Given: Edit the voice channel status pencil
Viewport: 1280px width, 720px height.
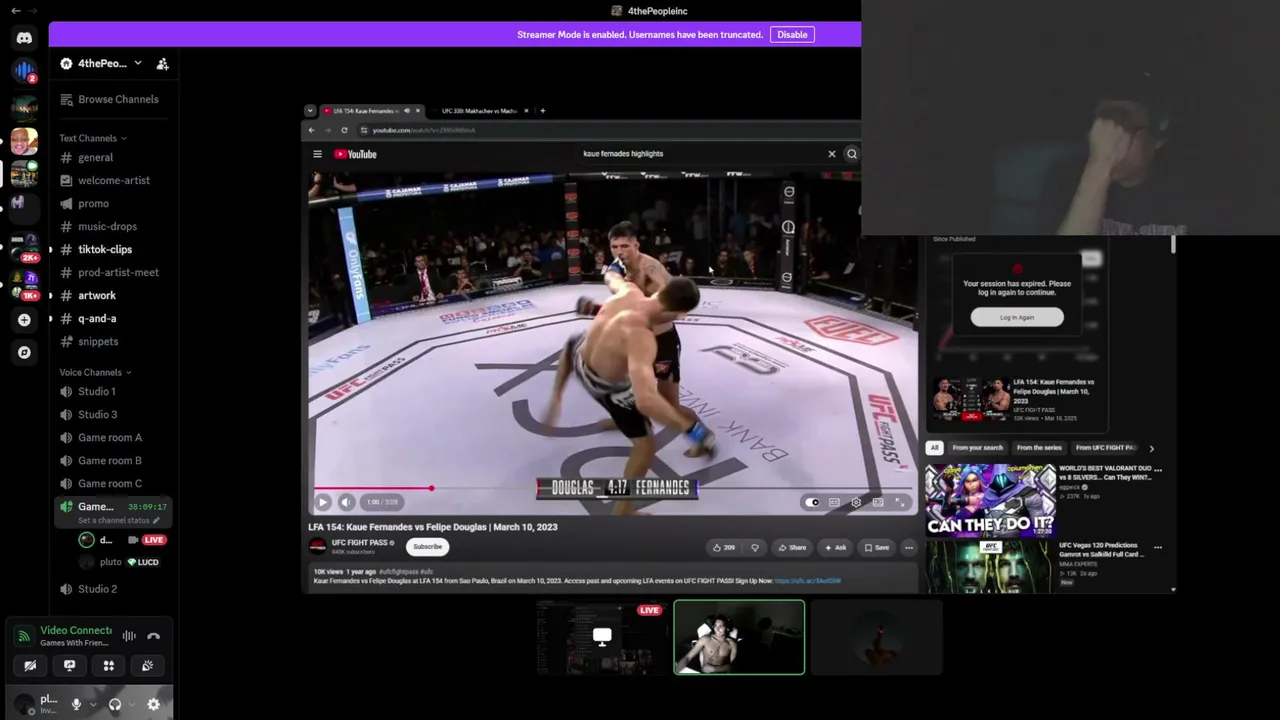Looking at the screenshot, I should pos(156,521).
